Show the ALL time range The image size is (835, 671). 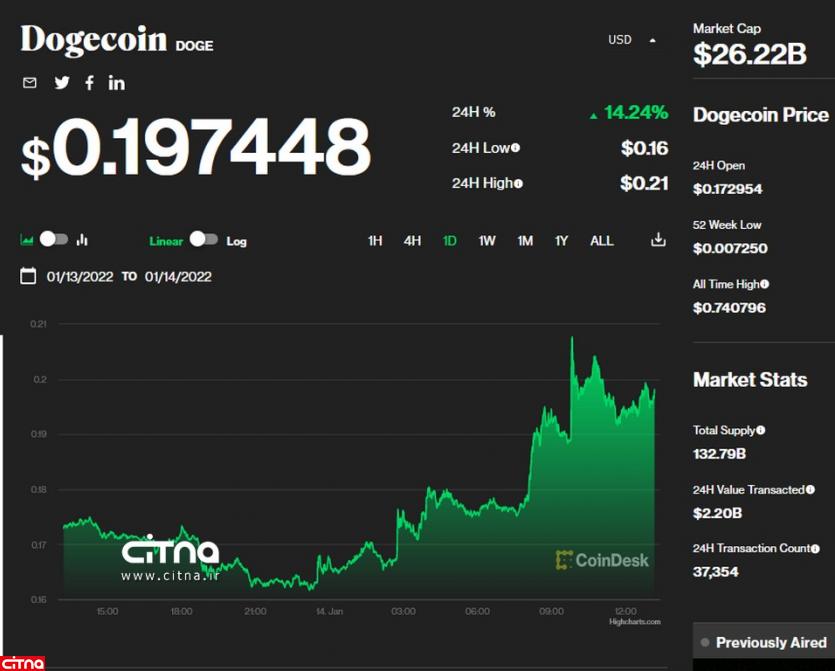point(602,241)
